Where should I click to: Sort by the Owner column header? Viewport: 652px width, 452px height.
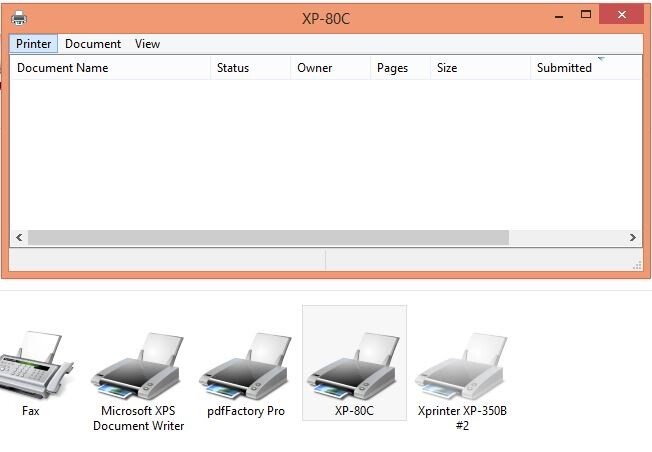[x=330, y=67]
